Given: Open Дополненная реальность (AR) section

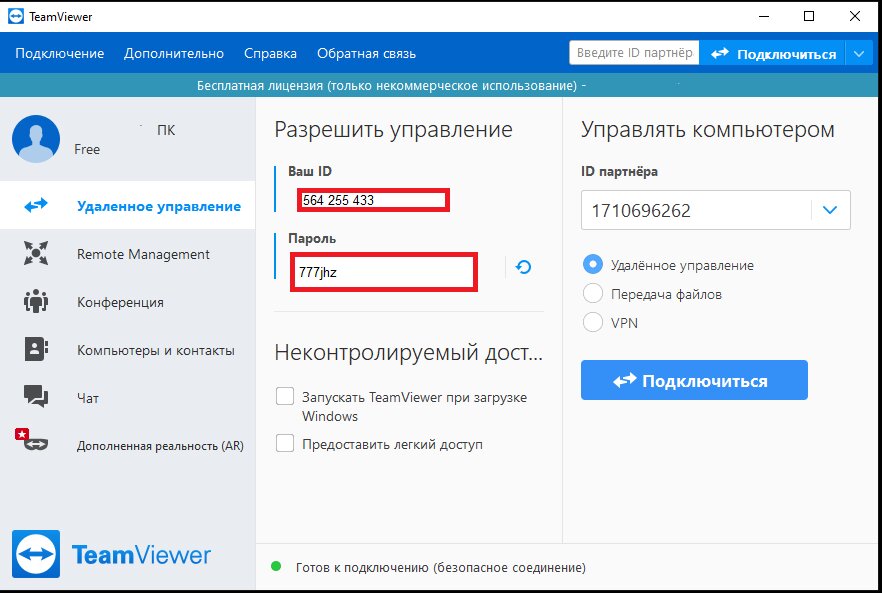Looking at the screenshot, I should 128,445.
